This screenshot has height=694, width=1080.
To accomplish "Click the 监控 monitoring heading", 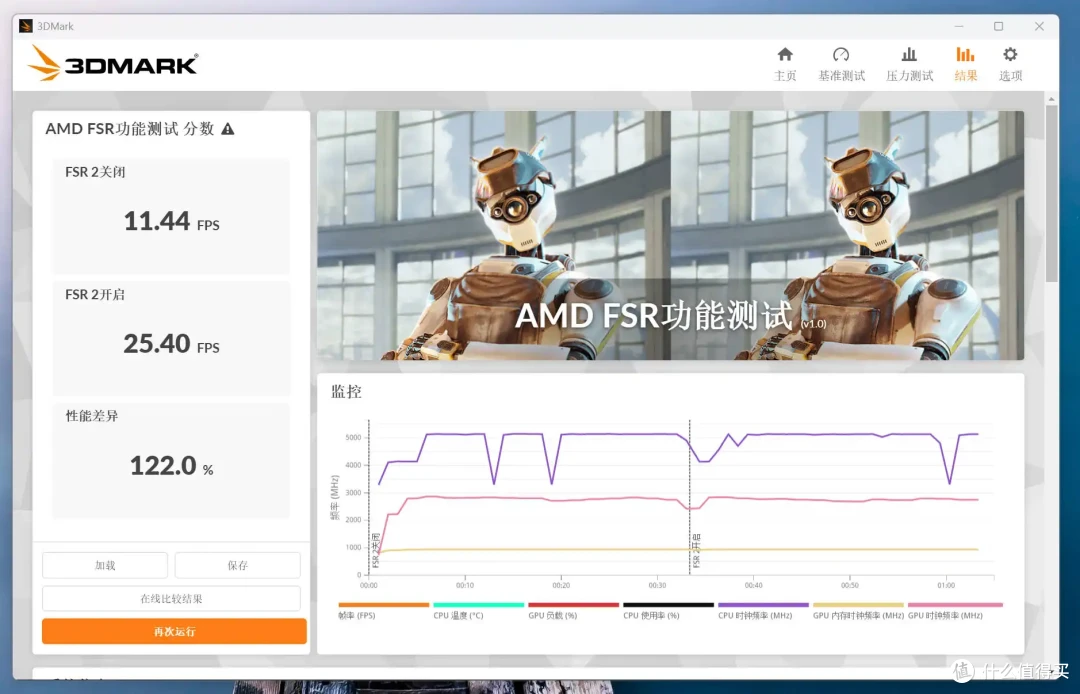I will 346,392.
